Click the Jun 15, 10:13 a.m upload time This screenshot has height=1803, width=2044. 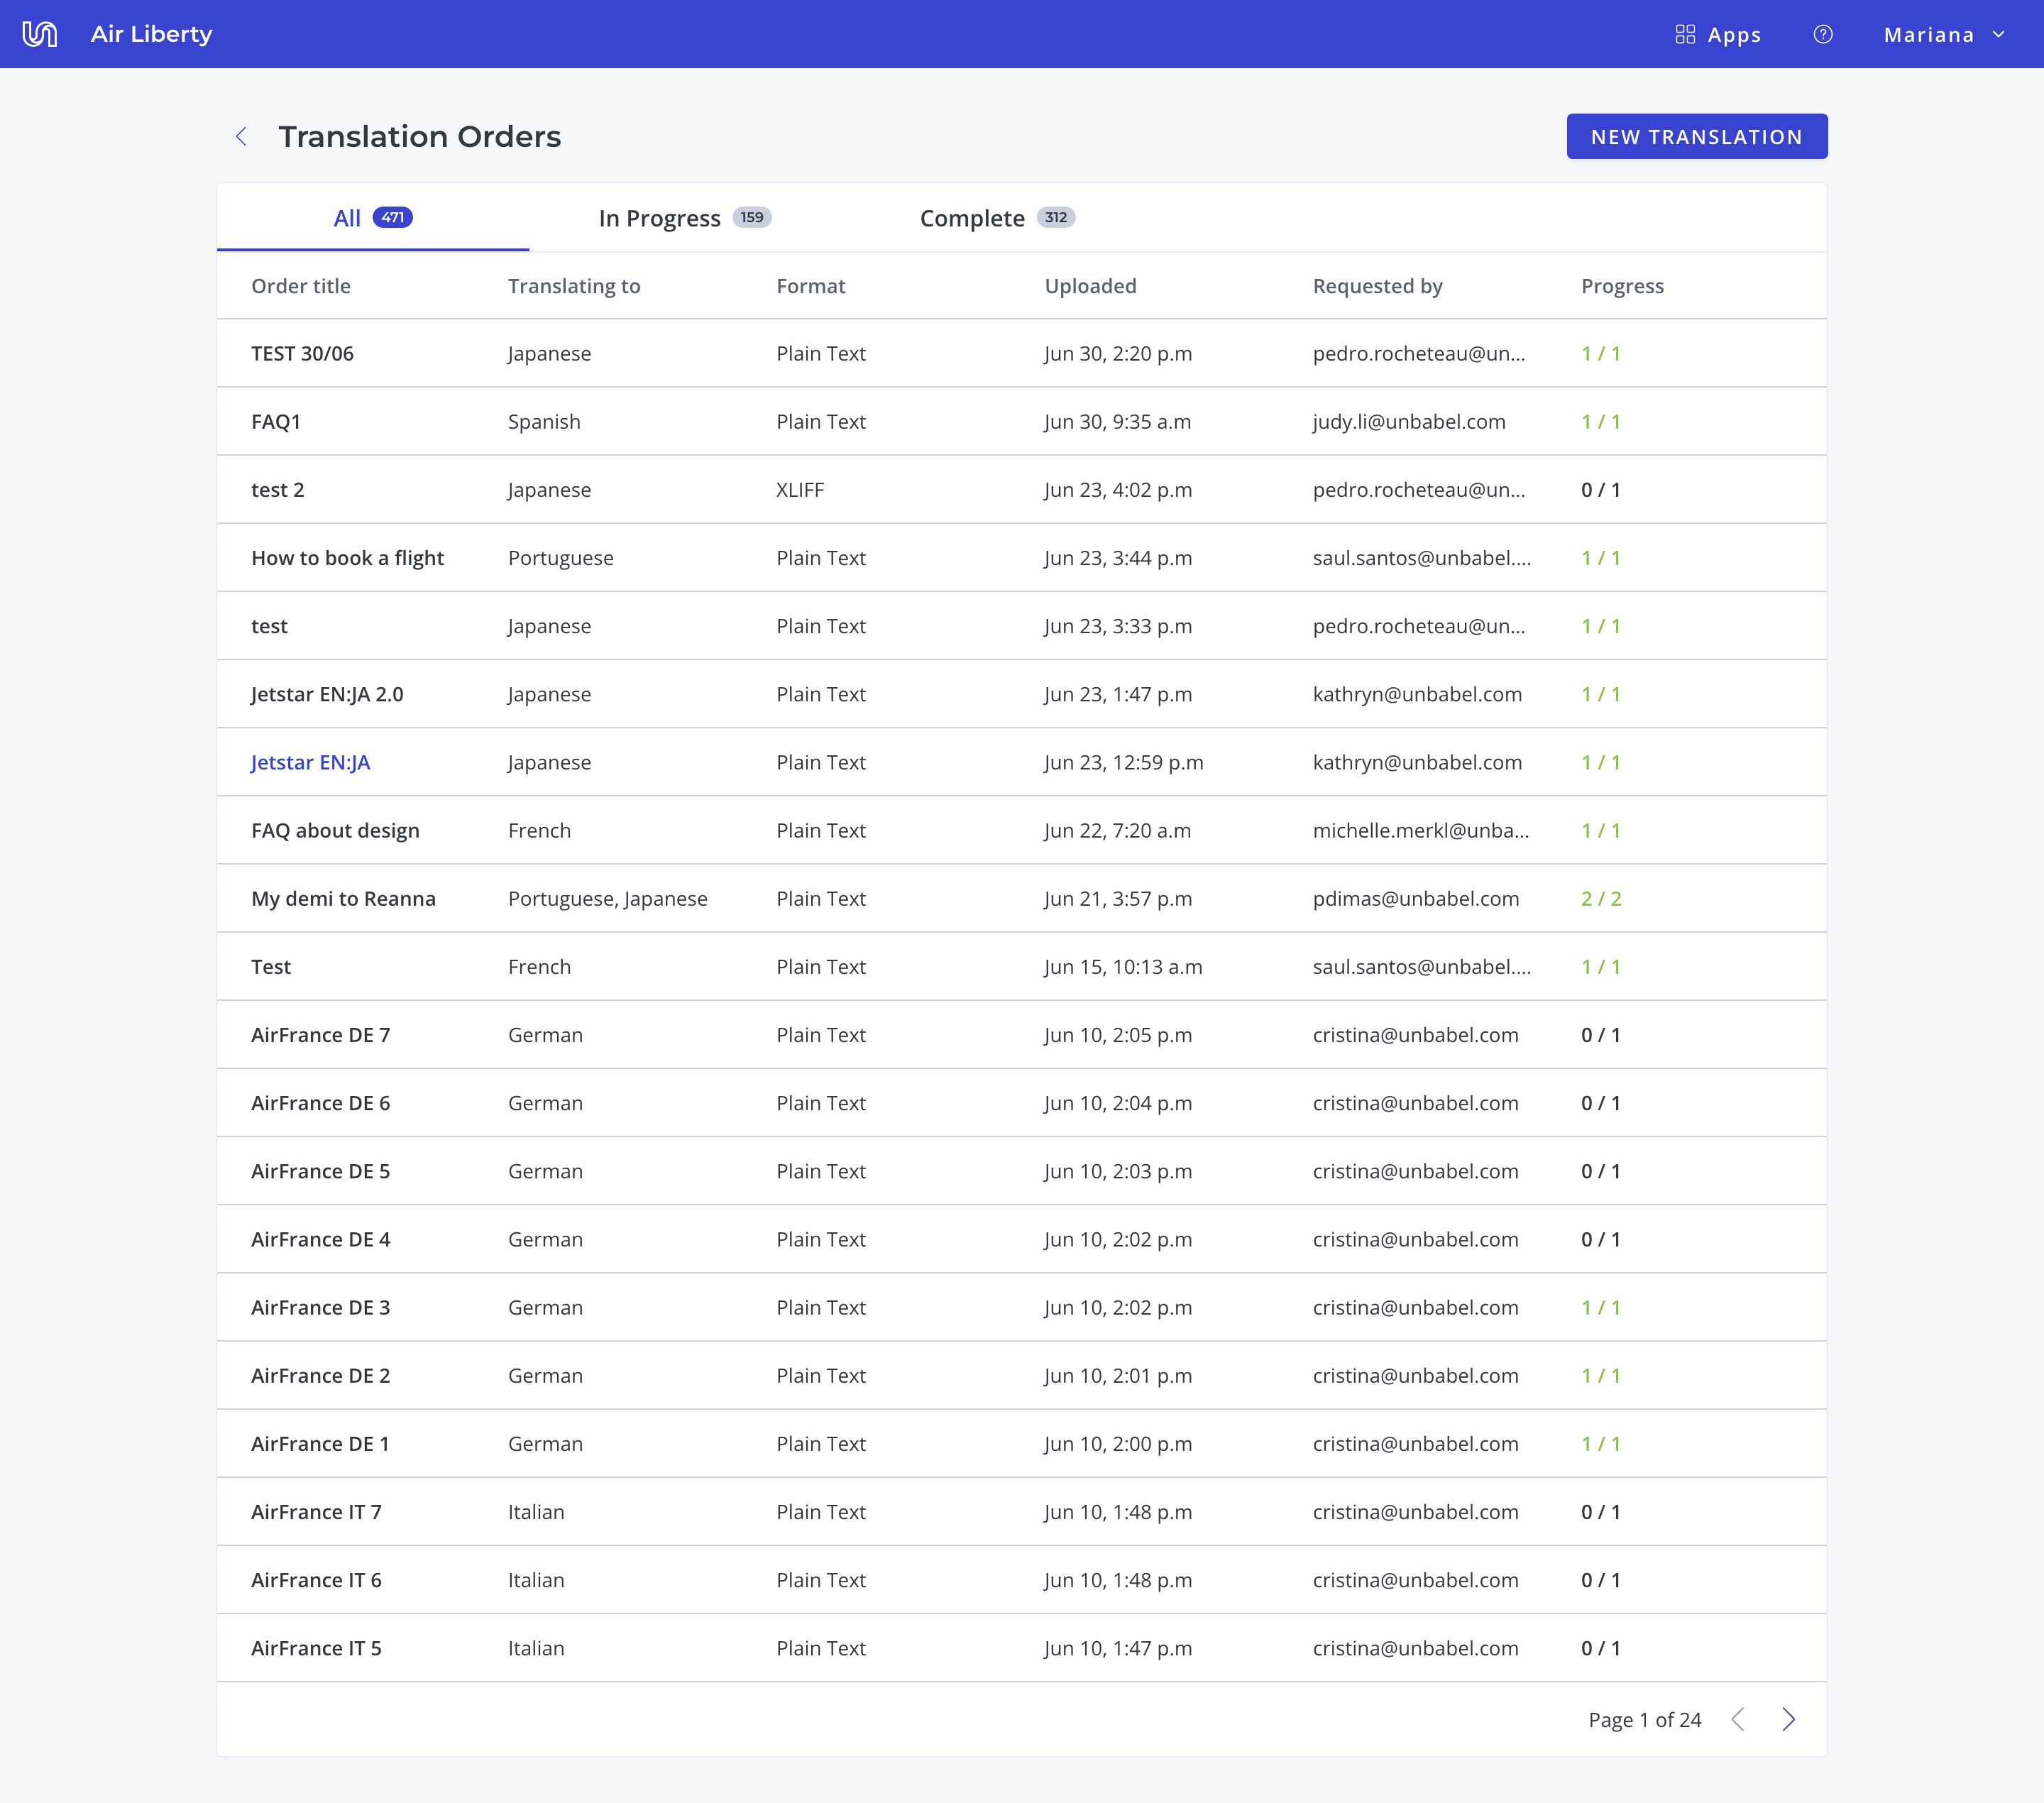point(1123,966)
